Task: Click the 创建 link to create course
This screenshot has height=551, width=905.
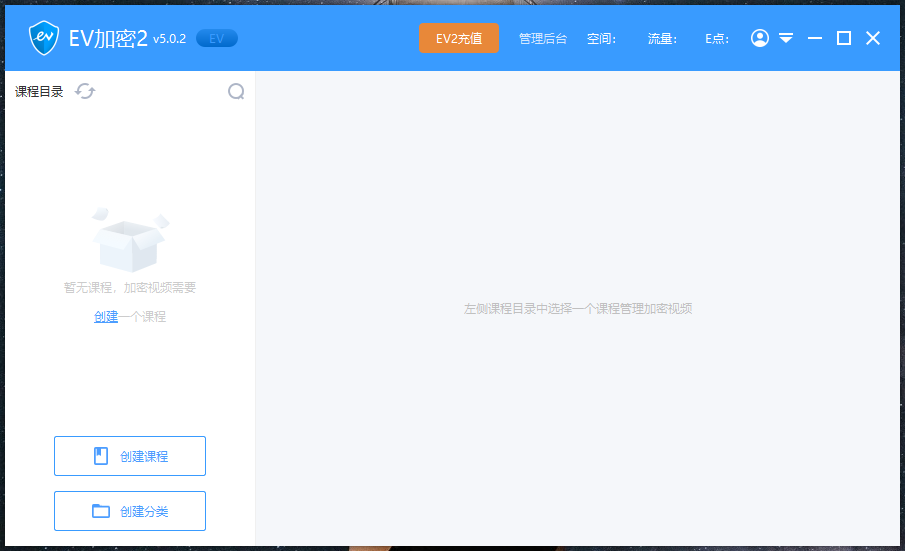Action: point(106,316)
